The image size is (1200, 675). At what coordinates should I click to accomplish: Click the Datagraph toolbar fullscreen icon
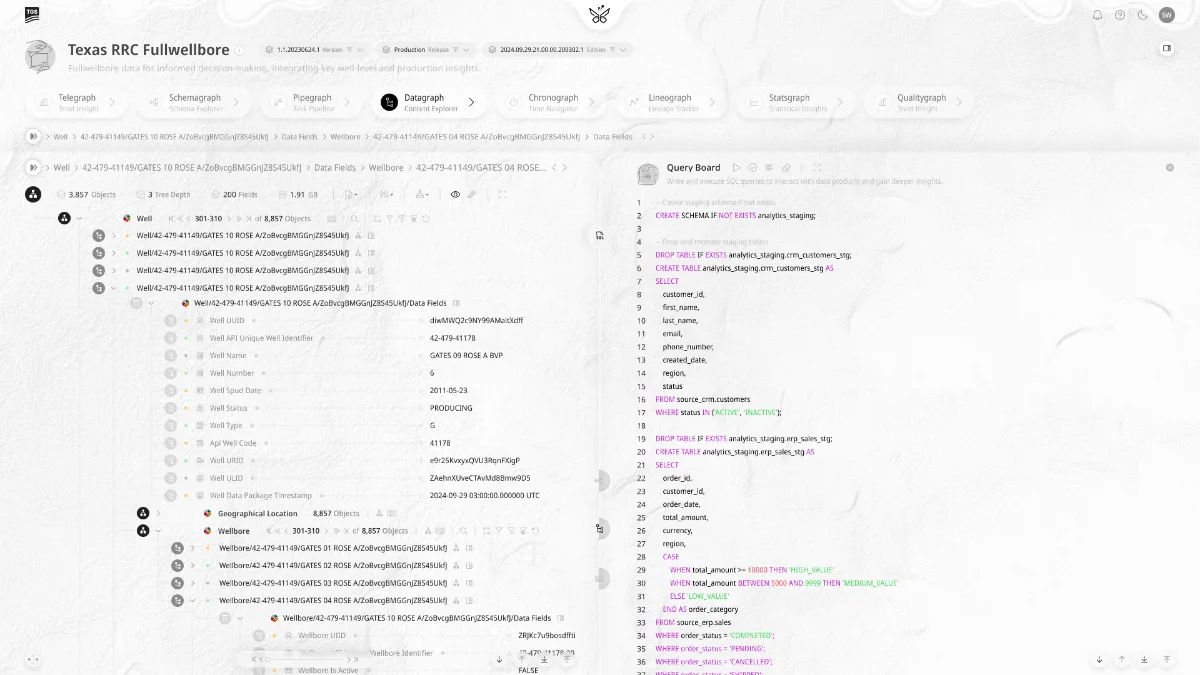pos(502,194)
